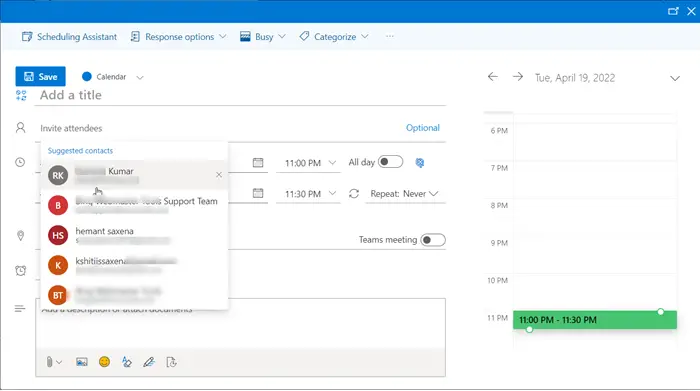The height and width of the screenshot is (391, 700).
Task: Pop out the event window
Action: pos(673,11)
